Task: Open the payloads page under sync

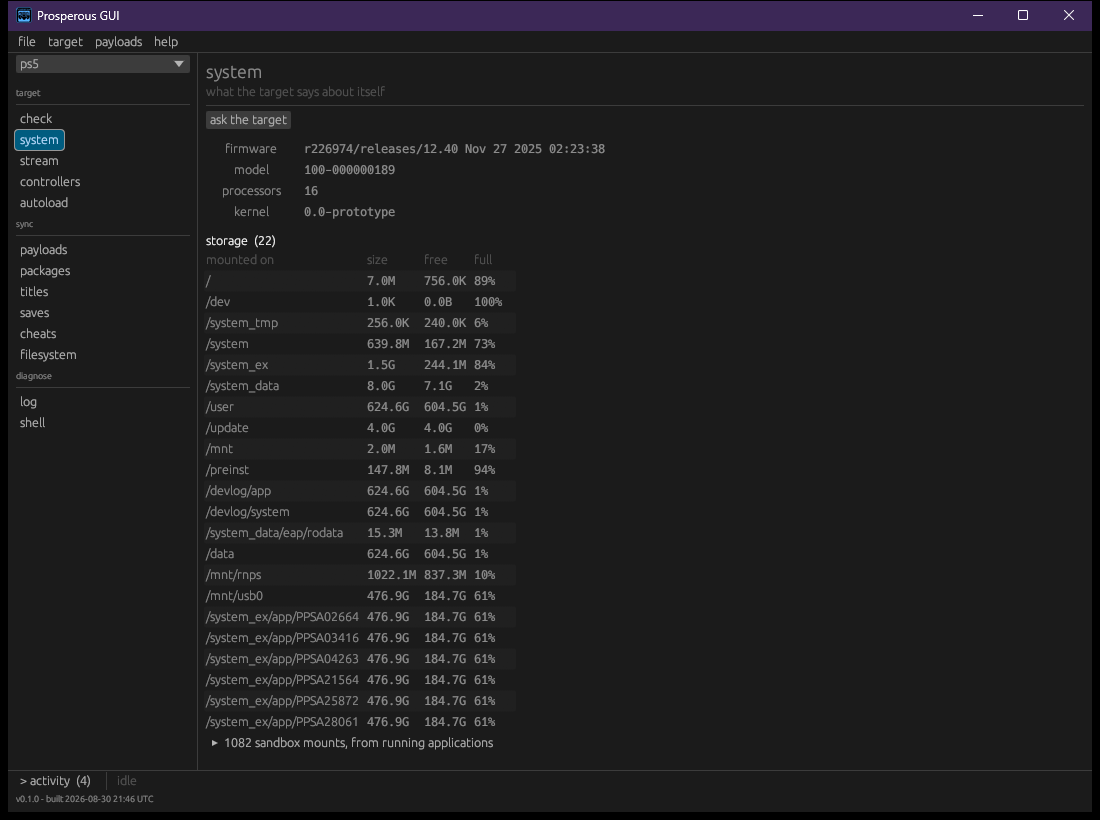Action: (x=43, y=250)
